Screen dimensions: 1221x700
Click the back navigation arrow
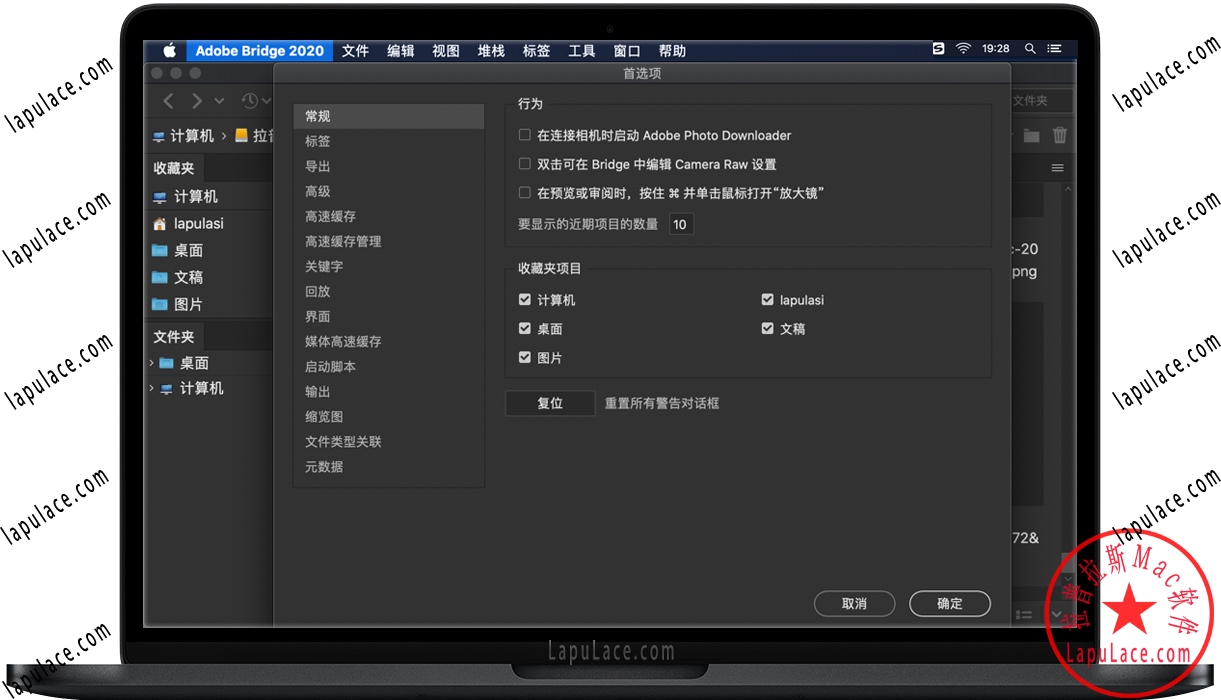pyautogui.click(x=168, y=101)
